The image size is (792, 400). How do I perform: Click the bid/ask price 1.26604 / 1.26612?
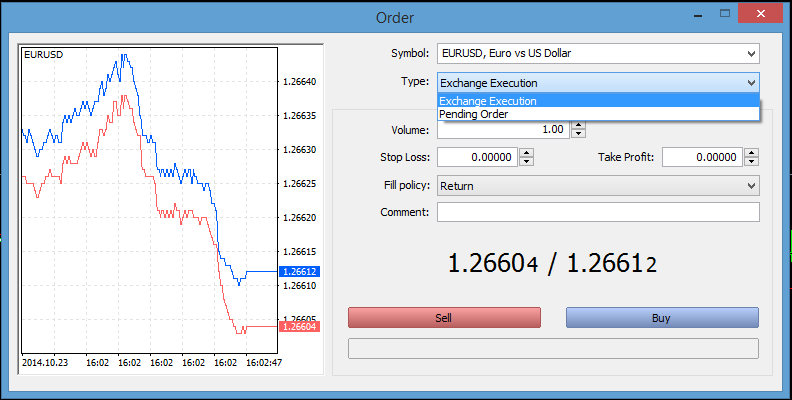[553, 263]
